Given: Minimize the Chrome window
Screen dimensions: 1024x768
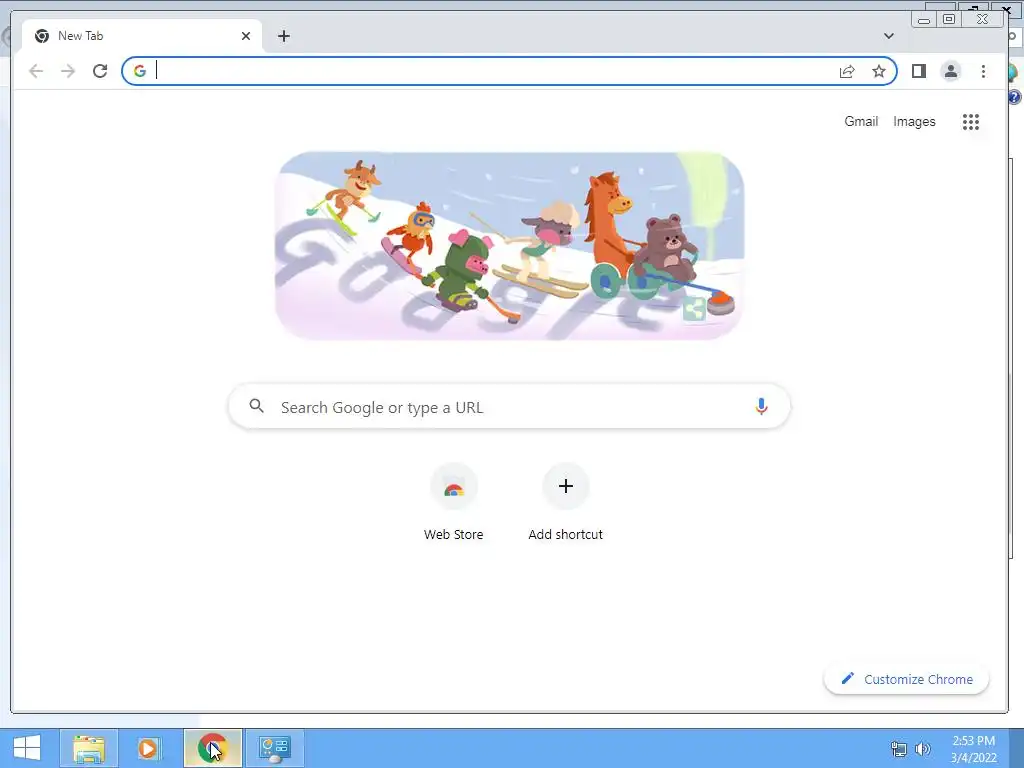Looking at the screenshot, I should [x=924, y=19].
